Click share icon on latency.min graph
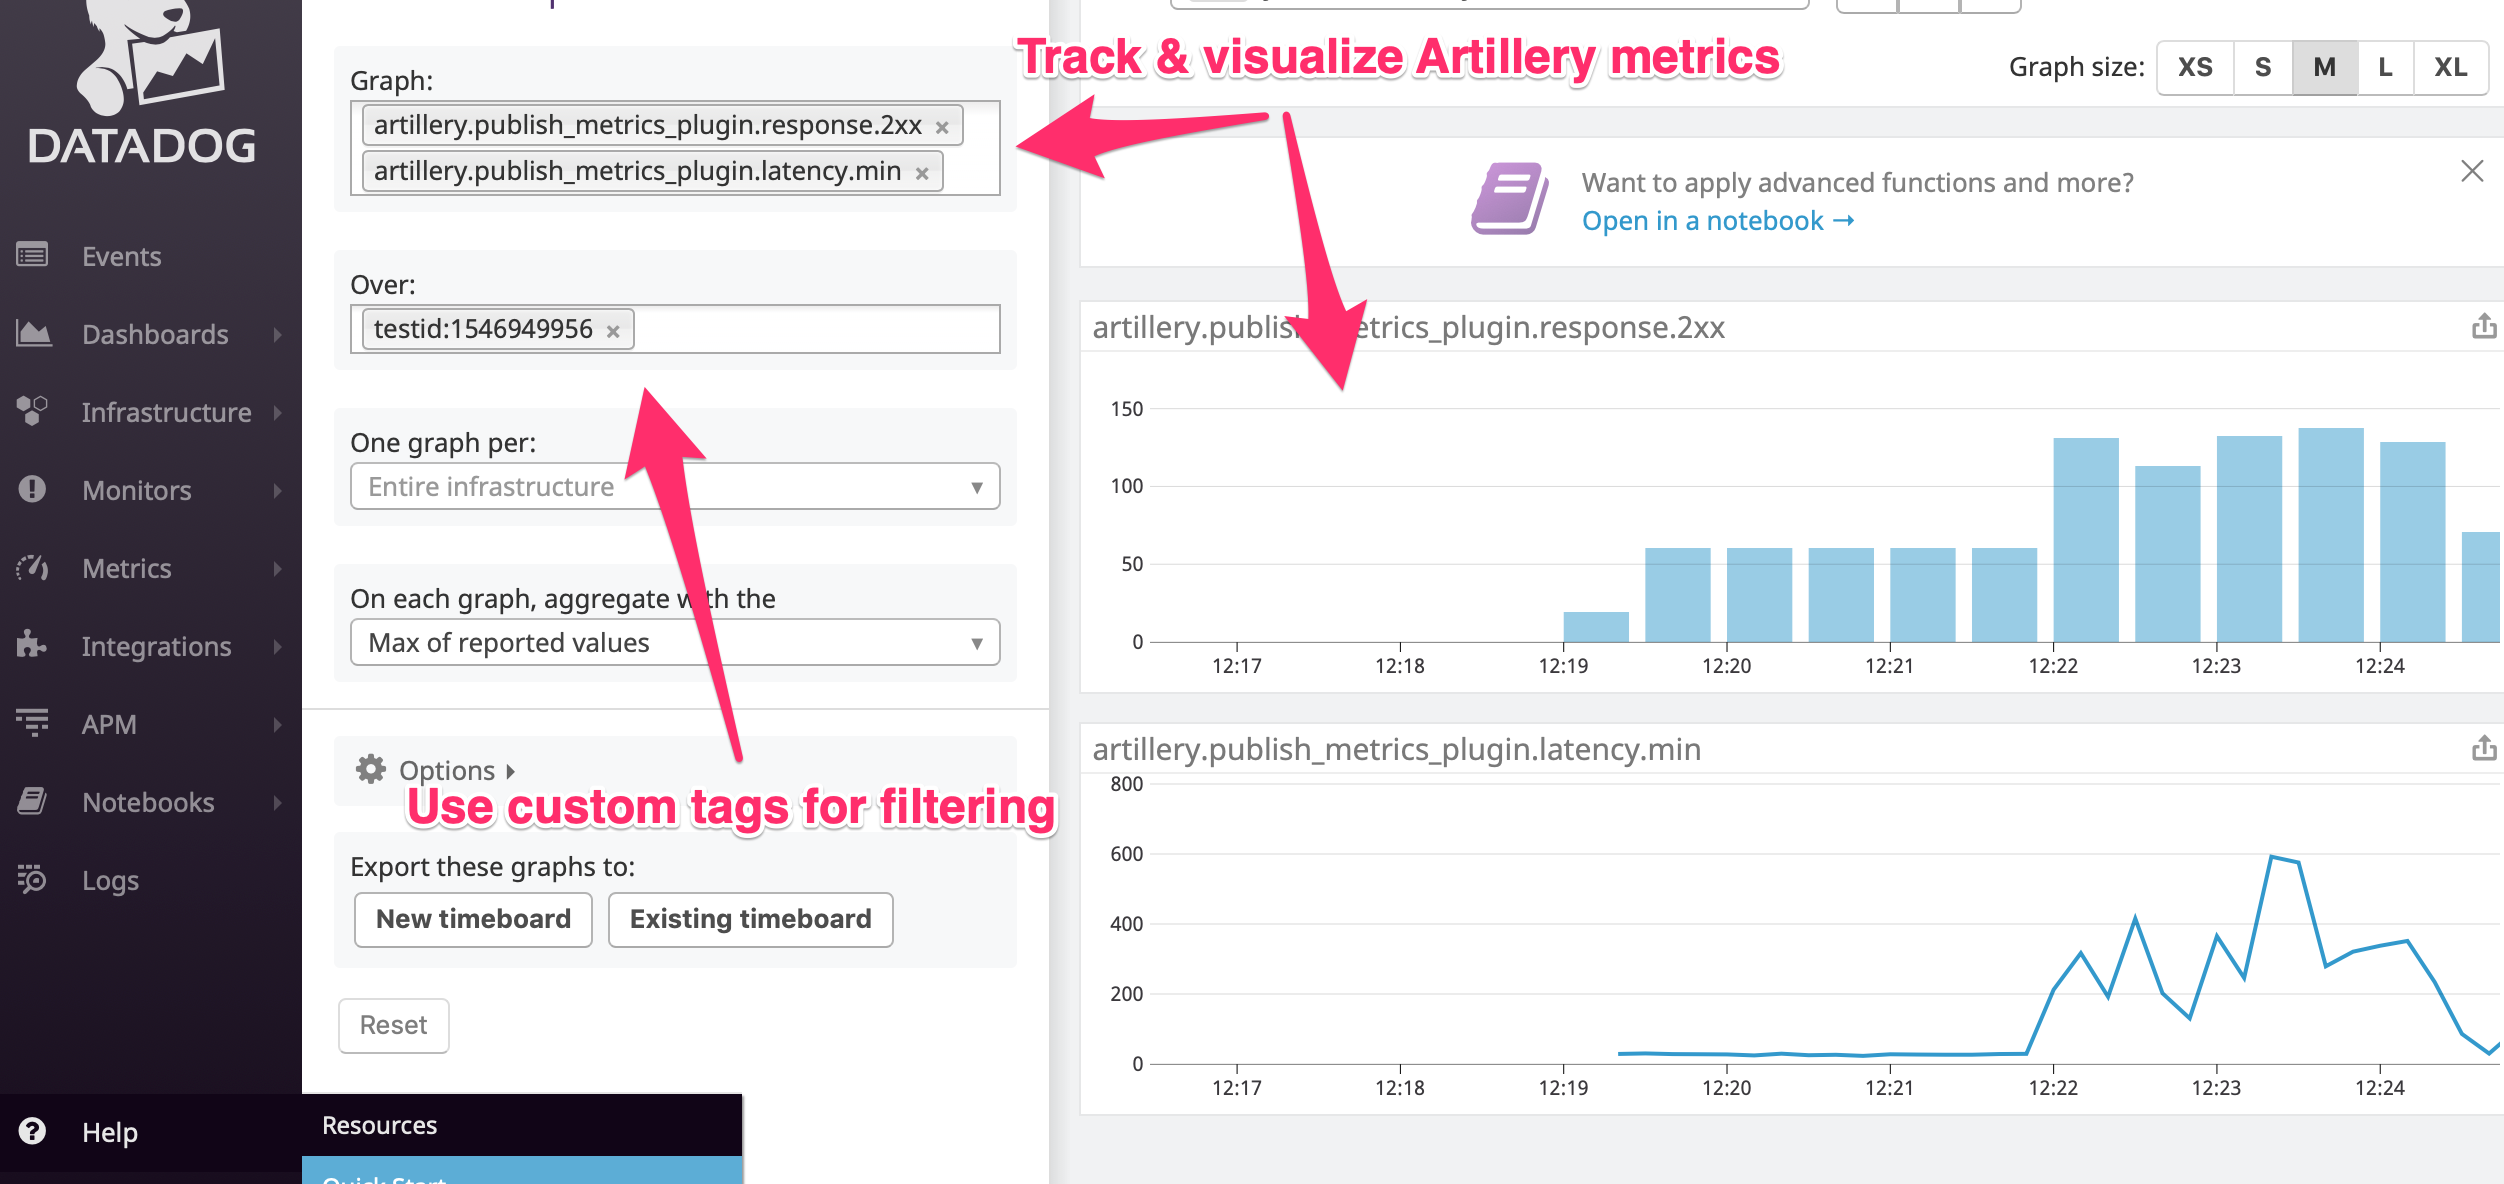Image resolution: width=2504 pixels, height=1184 pixels. tap(2484, 749)
